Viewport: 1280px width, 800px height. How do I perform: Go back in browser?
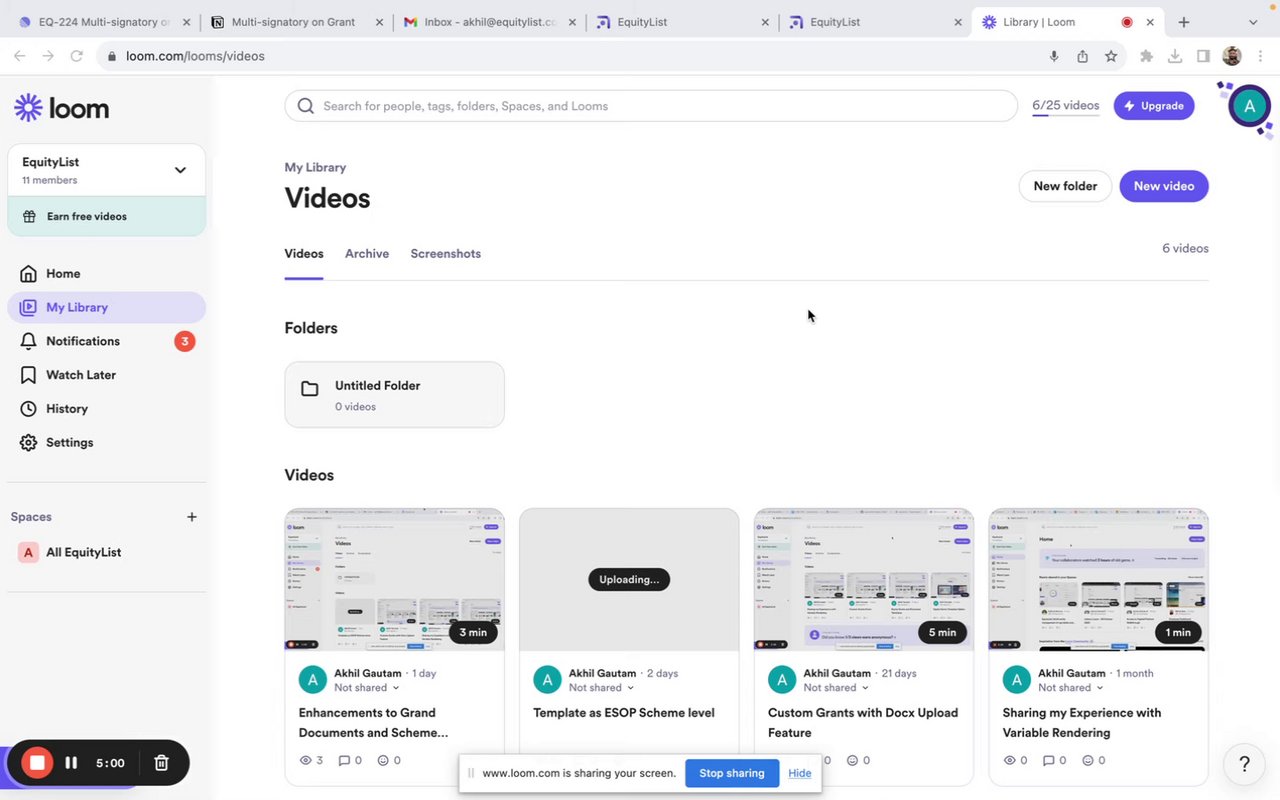pos(19,57)
